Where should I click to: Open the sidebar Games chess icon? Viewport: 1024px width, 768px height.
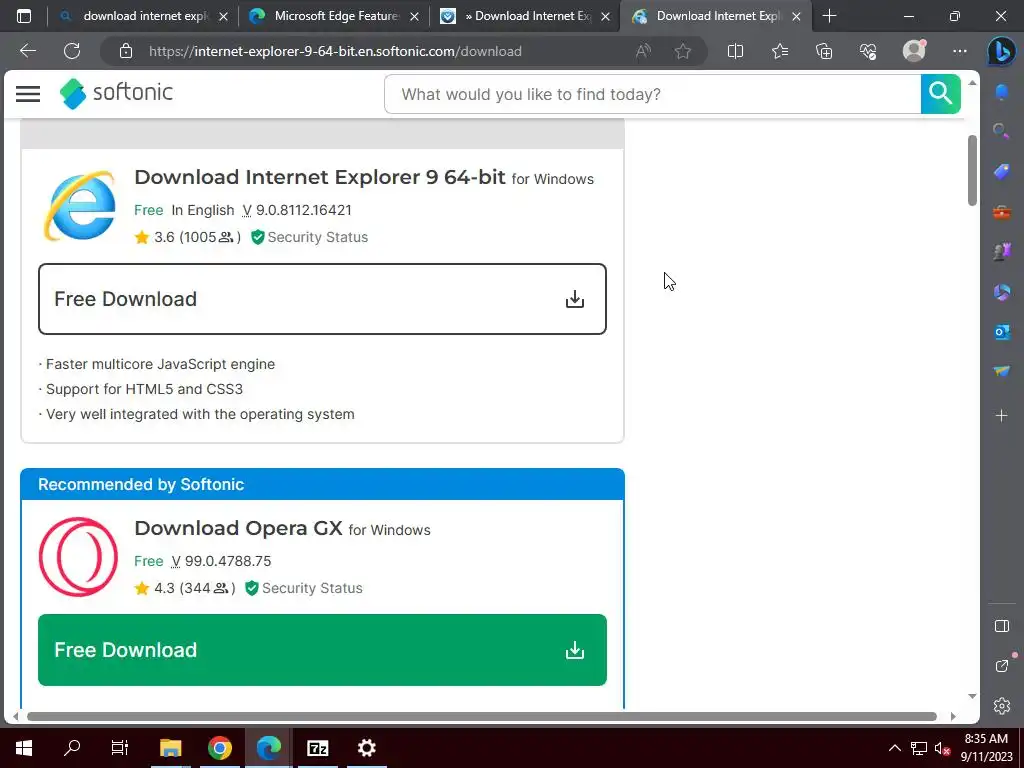pyautogui.click(x=1001, y=251)
